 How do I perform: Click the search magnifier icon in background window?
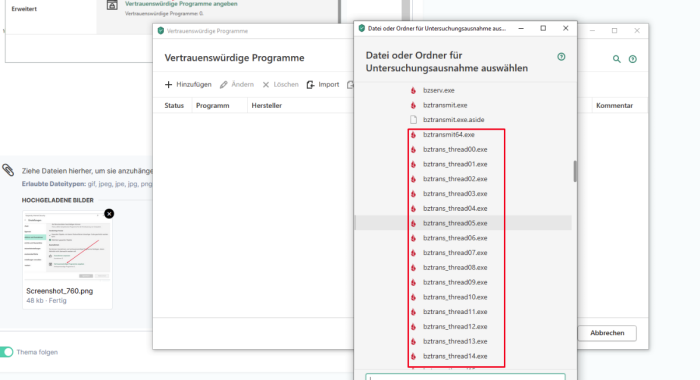tap(617, 59)
